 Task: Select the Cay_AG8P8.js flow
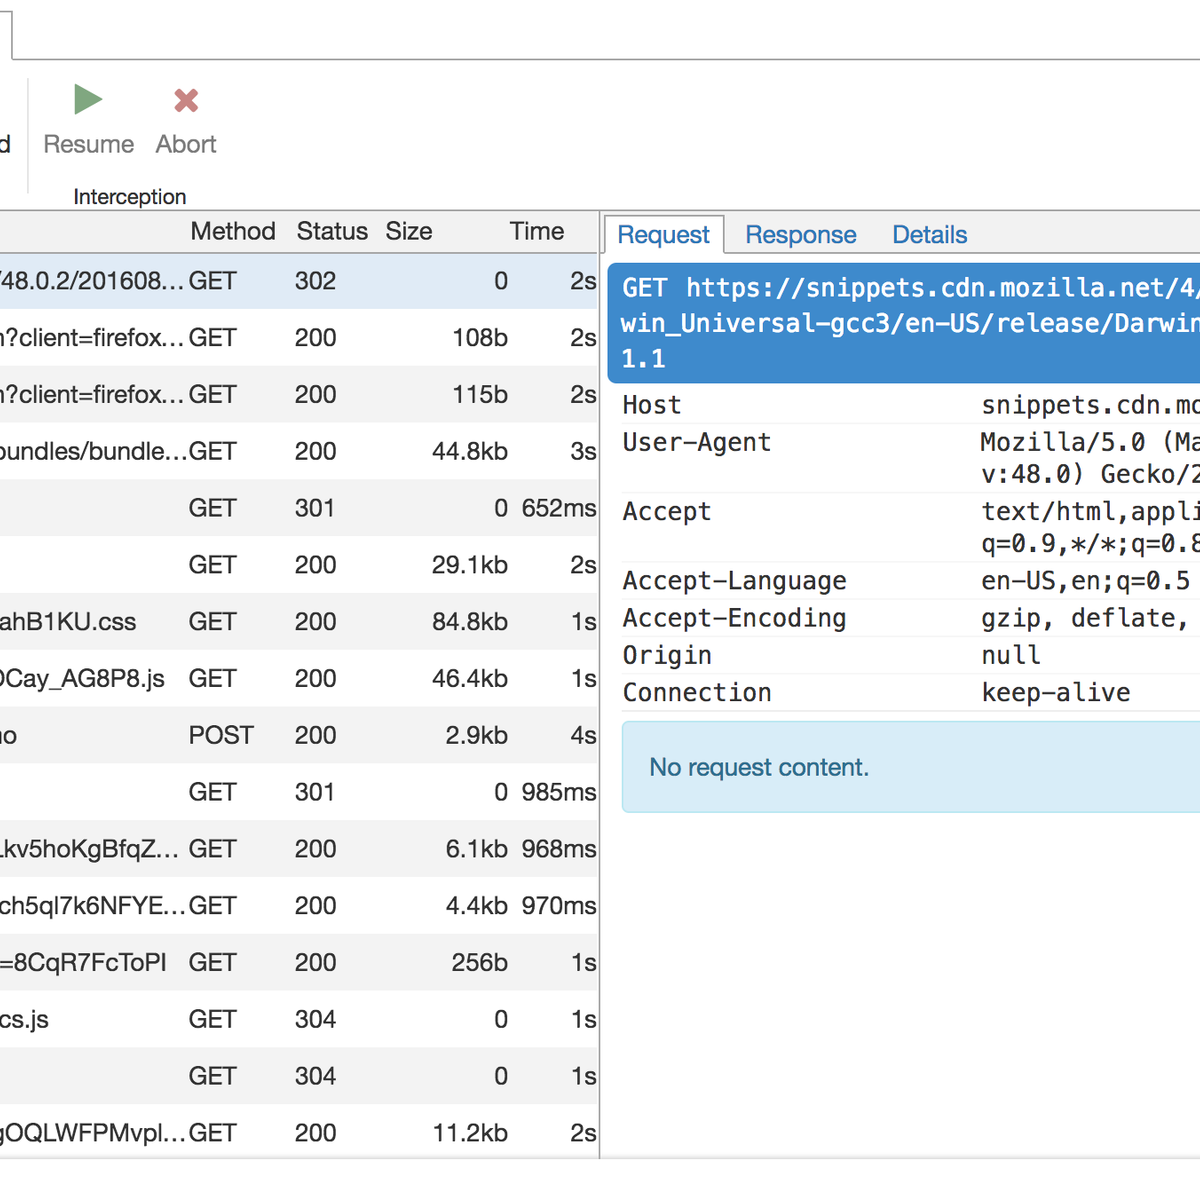click(299, 679)
